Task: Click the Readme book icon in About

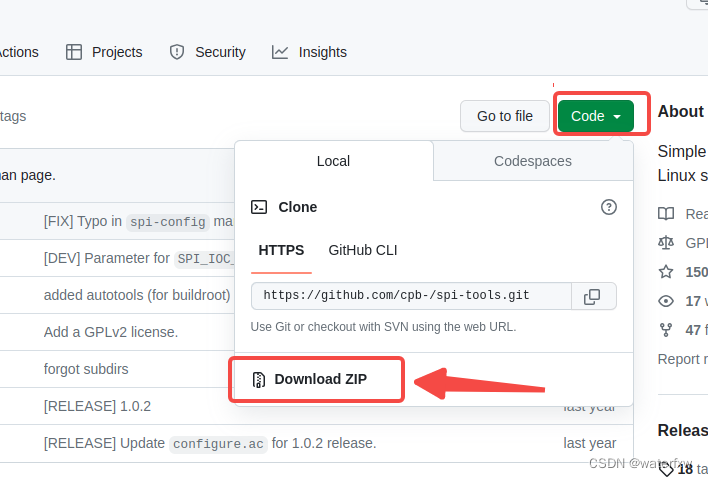Action: (666, 213)
